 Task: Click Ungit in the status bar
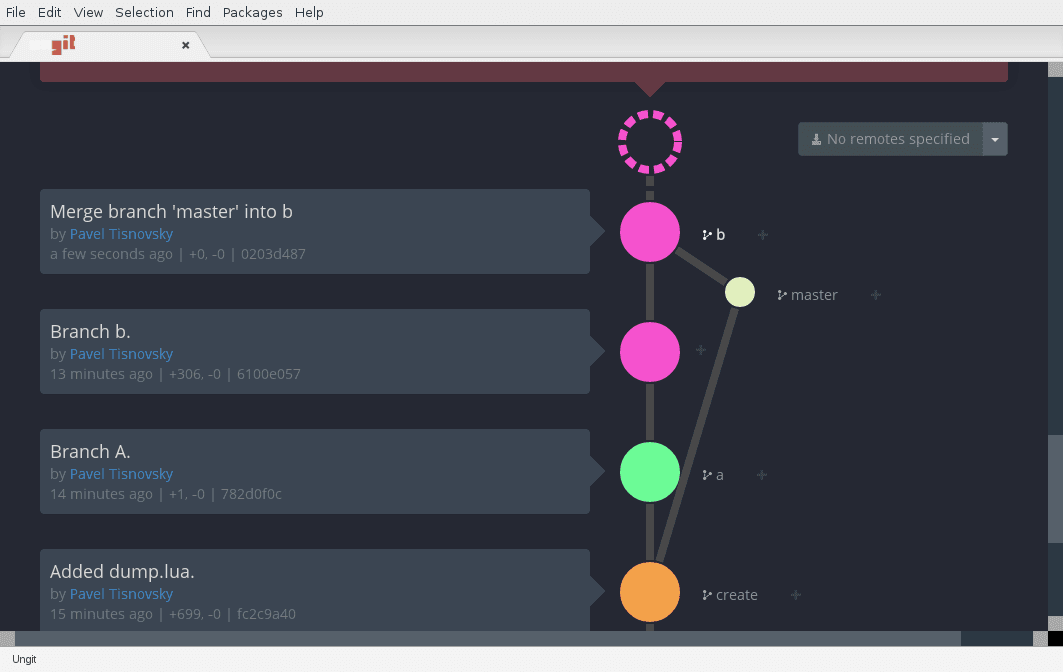click(24, 659)
